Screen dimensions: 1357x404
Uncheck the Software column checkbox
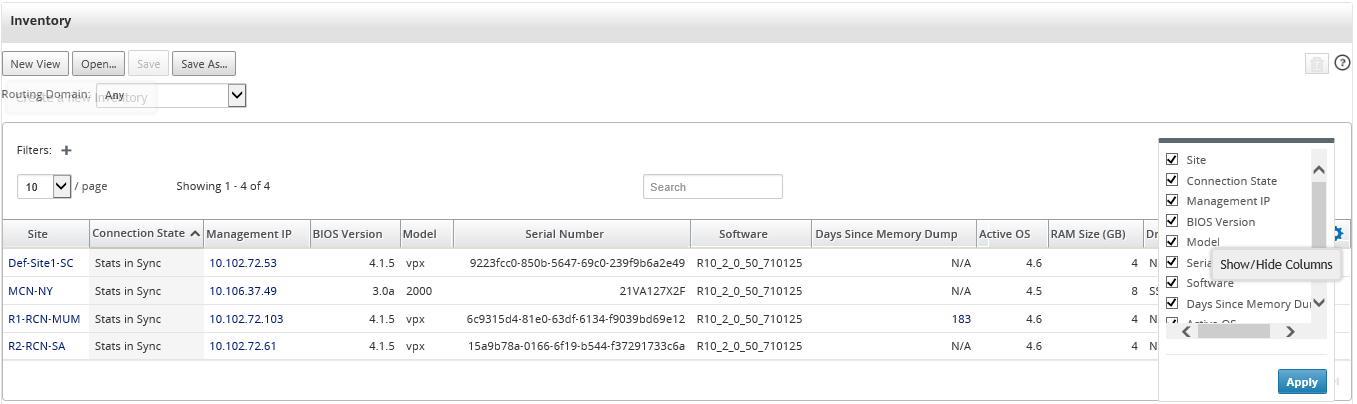point(1172,282)
